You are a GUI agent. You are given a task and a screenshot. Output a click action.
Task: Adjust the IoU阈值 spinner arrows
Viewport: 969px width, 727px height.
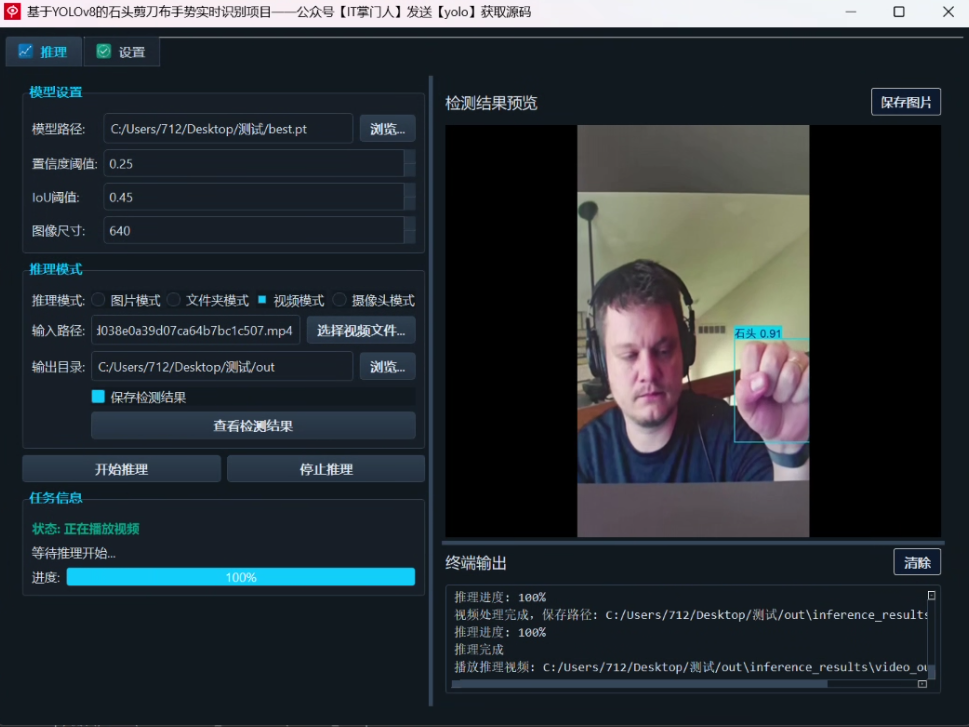(x=409, y=197)
